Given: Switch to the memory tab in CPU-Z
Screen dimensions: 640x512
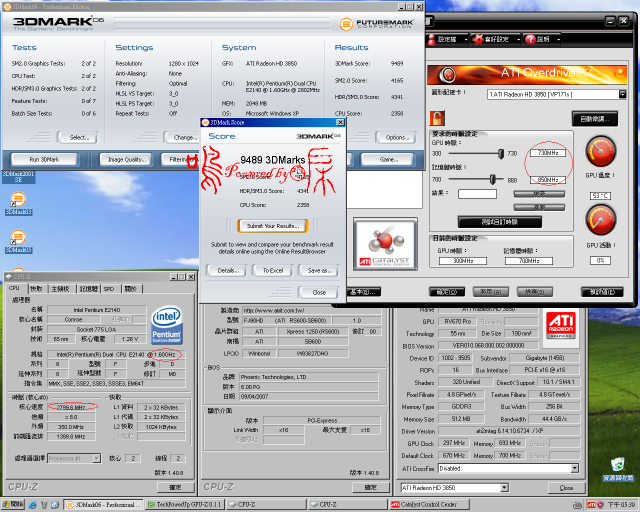Looking at the screenshot, I should (x=88, y=289).
